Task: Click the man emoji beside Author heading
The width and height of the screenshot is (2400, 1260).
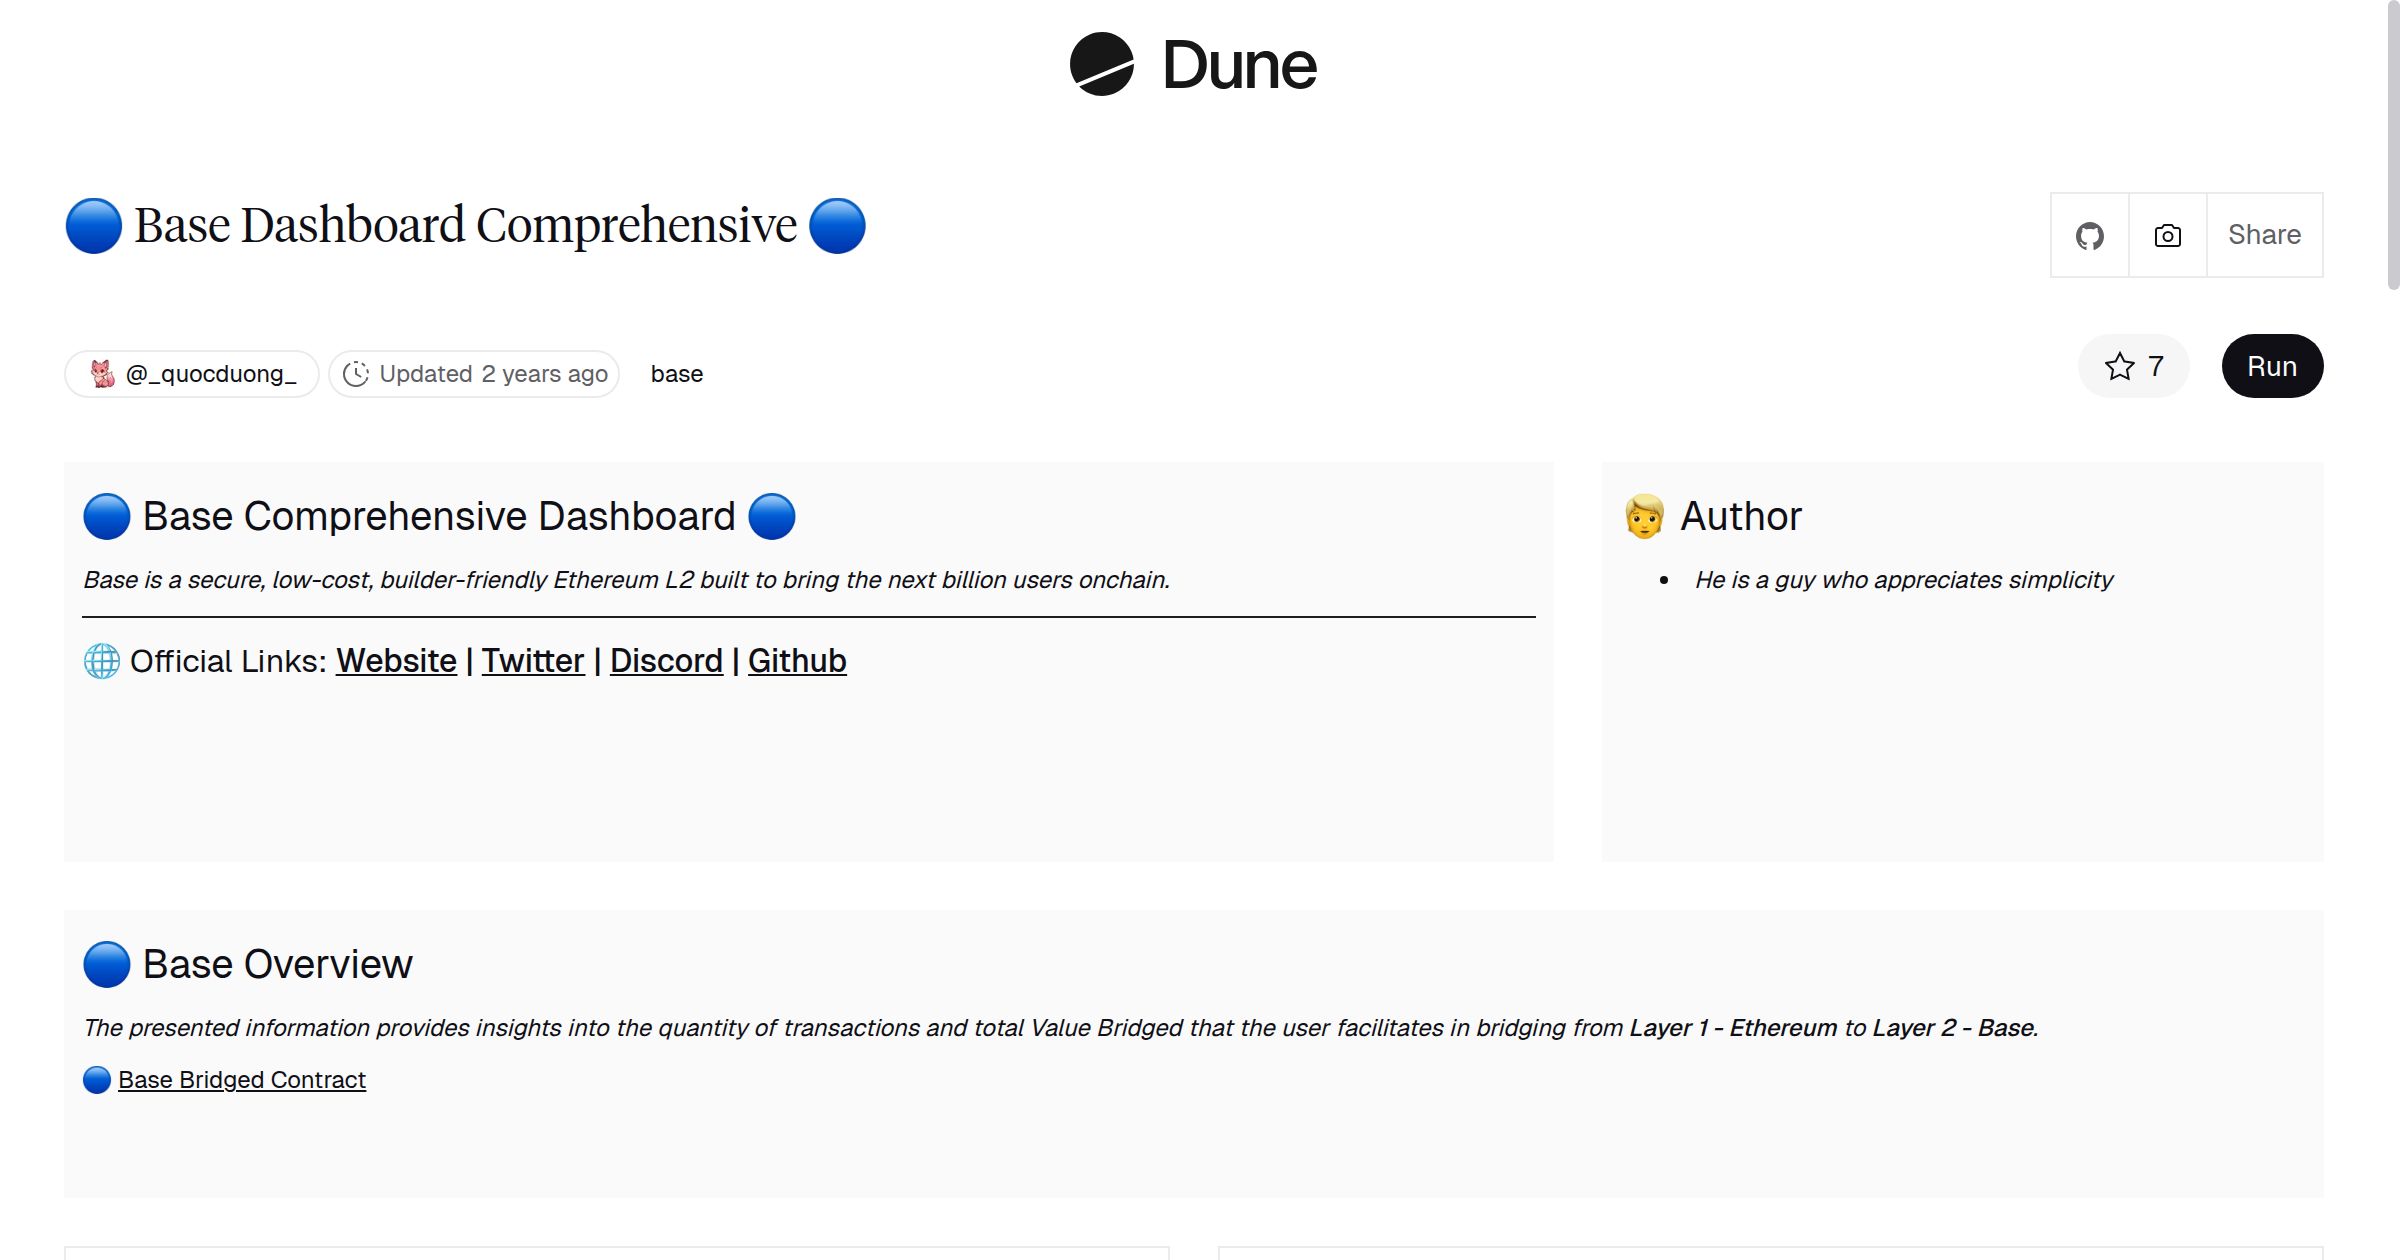Action: click(1643, 517)
